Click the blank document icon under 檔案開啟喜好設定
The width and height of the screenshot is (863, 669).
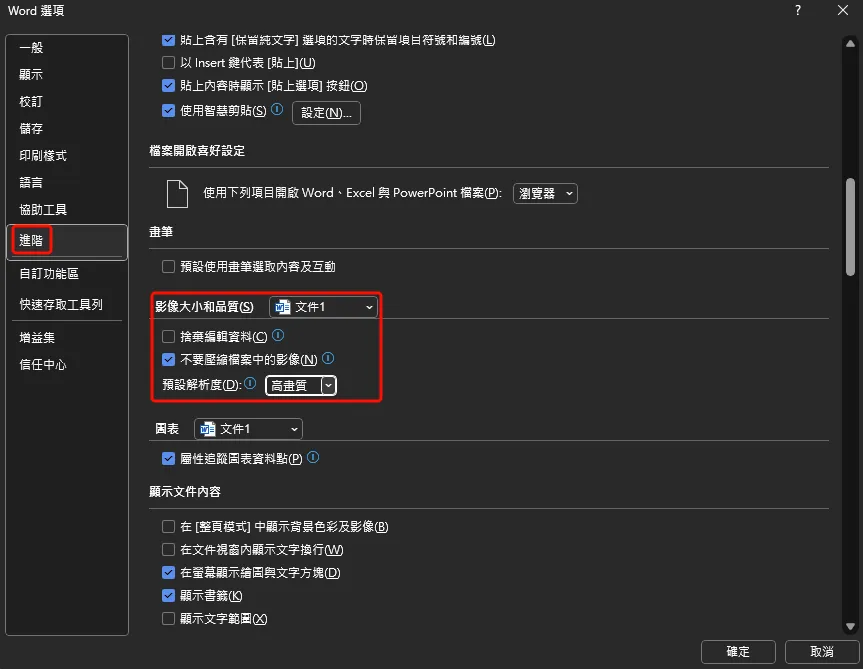177,194
